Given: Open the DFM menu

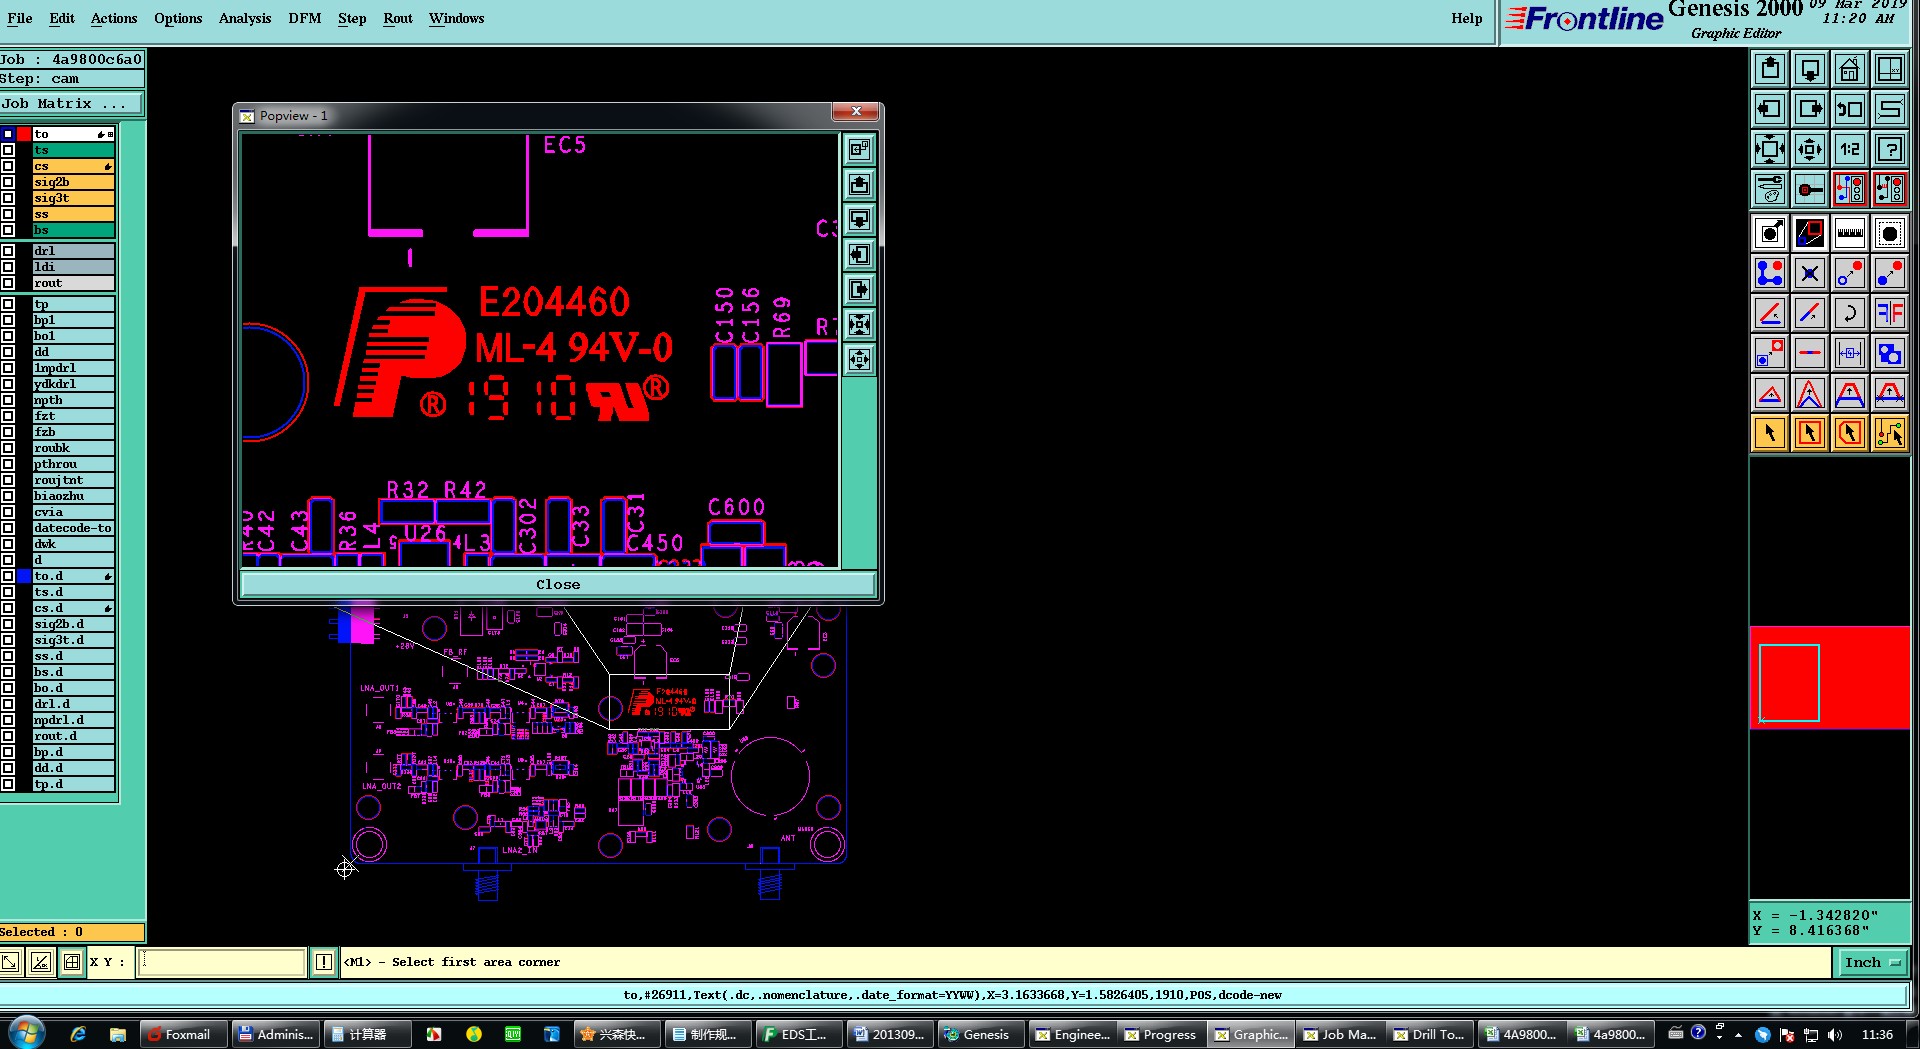Looking at the screenshot, I should 305,18.
